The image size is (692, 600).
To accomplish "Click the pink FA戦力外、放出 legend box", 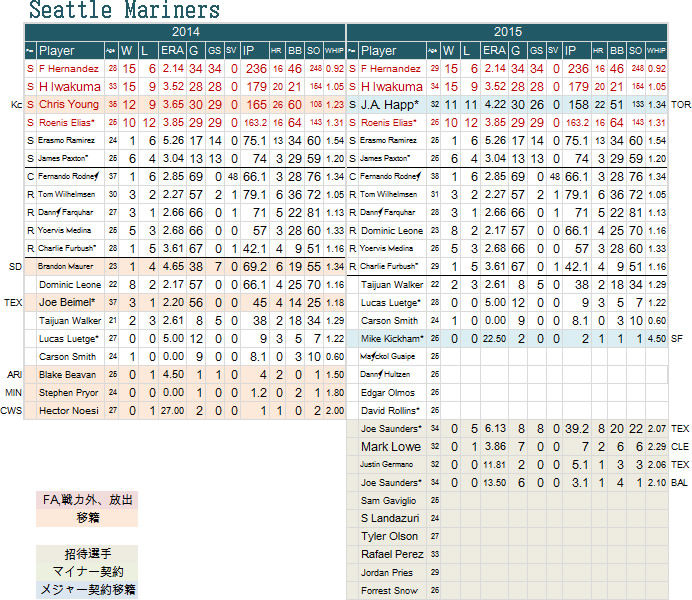I will (x=87, y=500).
